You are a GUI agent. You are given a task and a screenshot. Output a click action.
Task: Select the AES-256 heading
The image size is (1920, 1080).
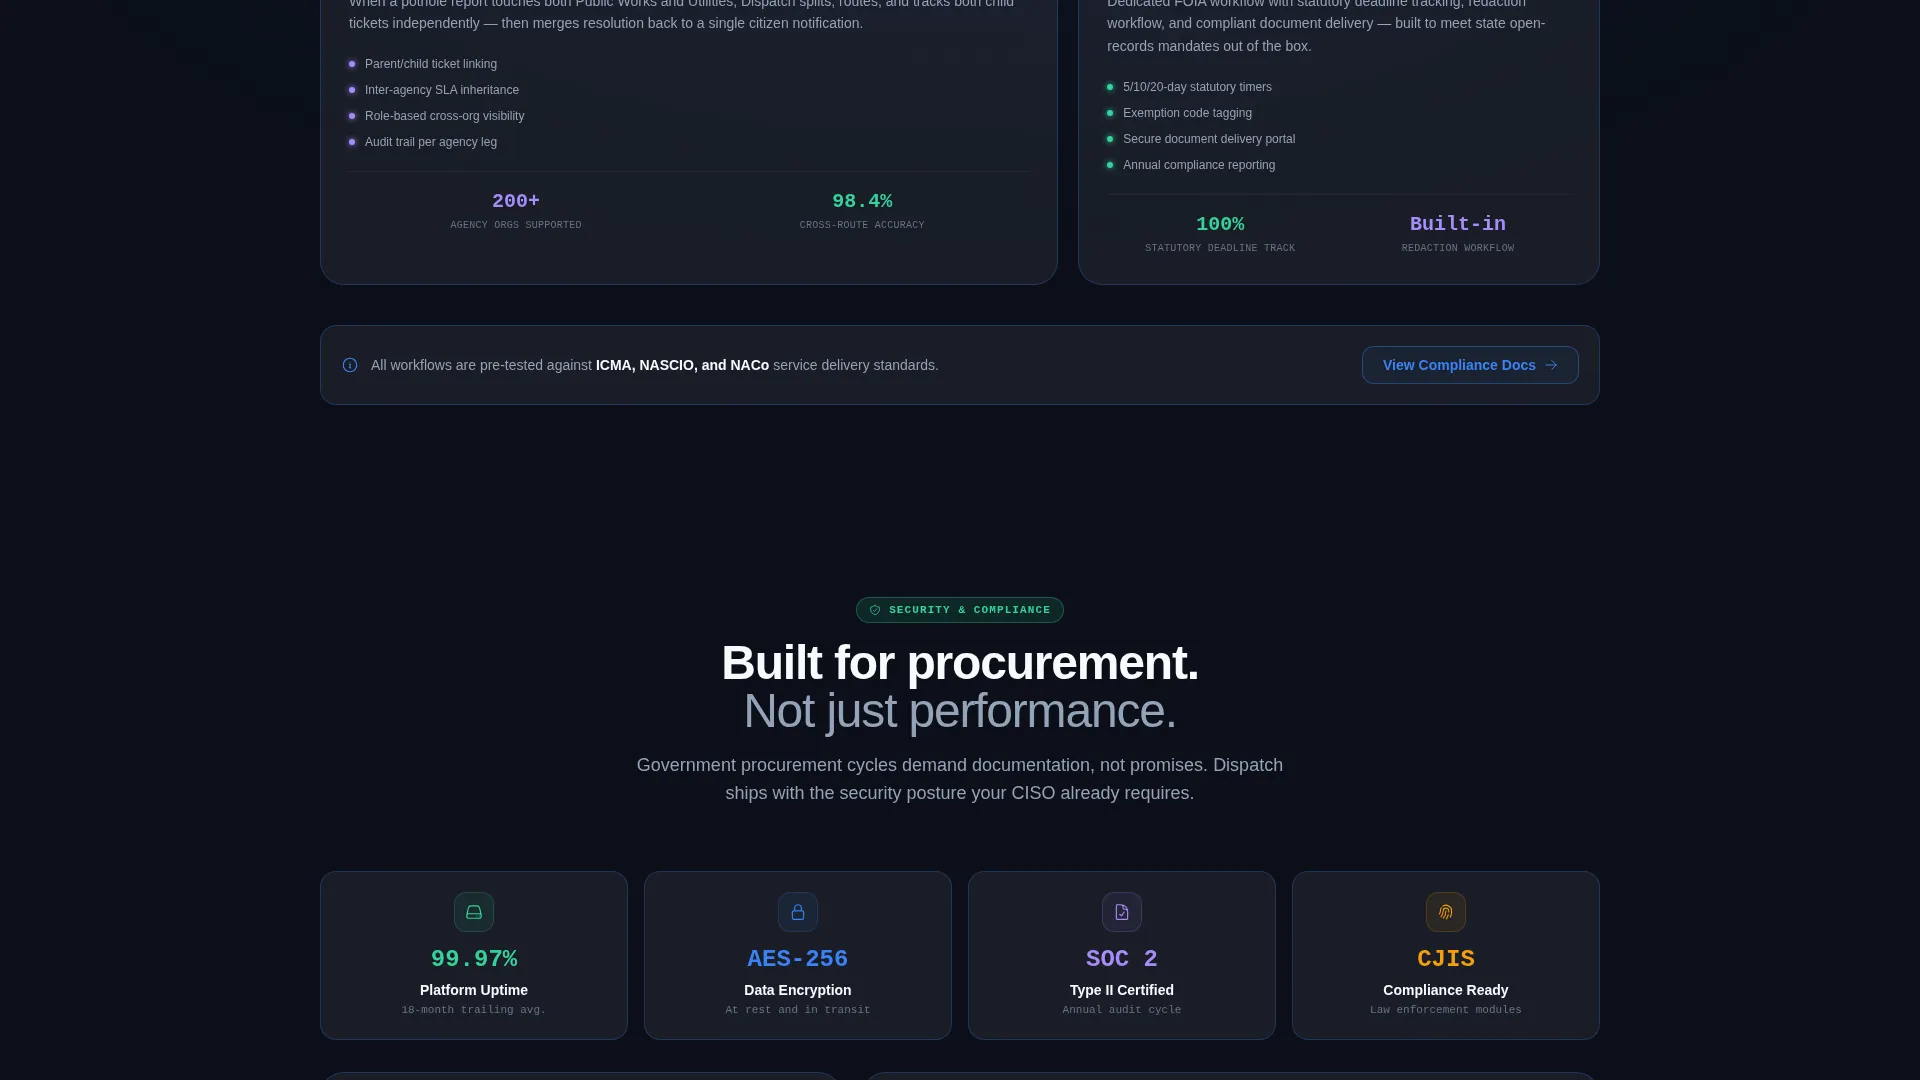coord(798,959)
